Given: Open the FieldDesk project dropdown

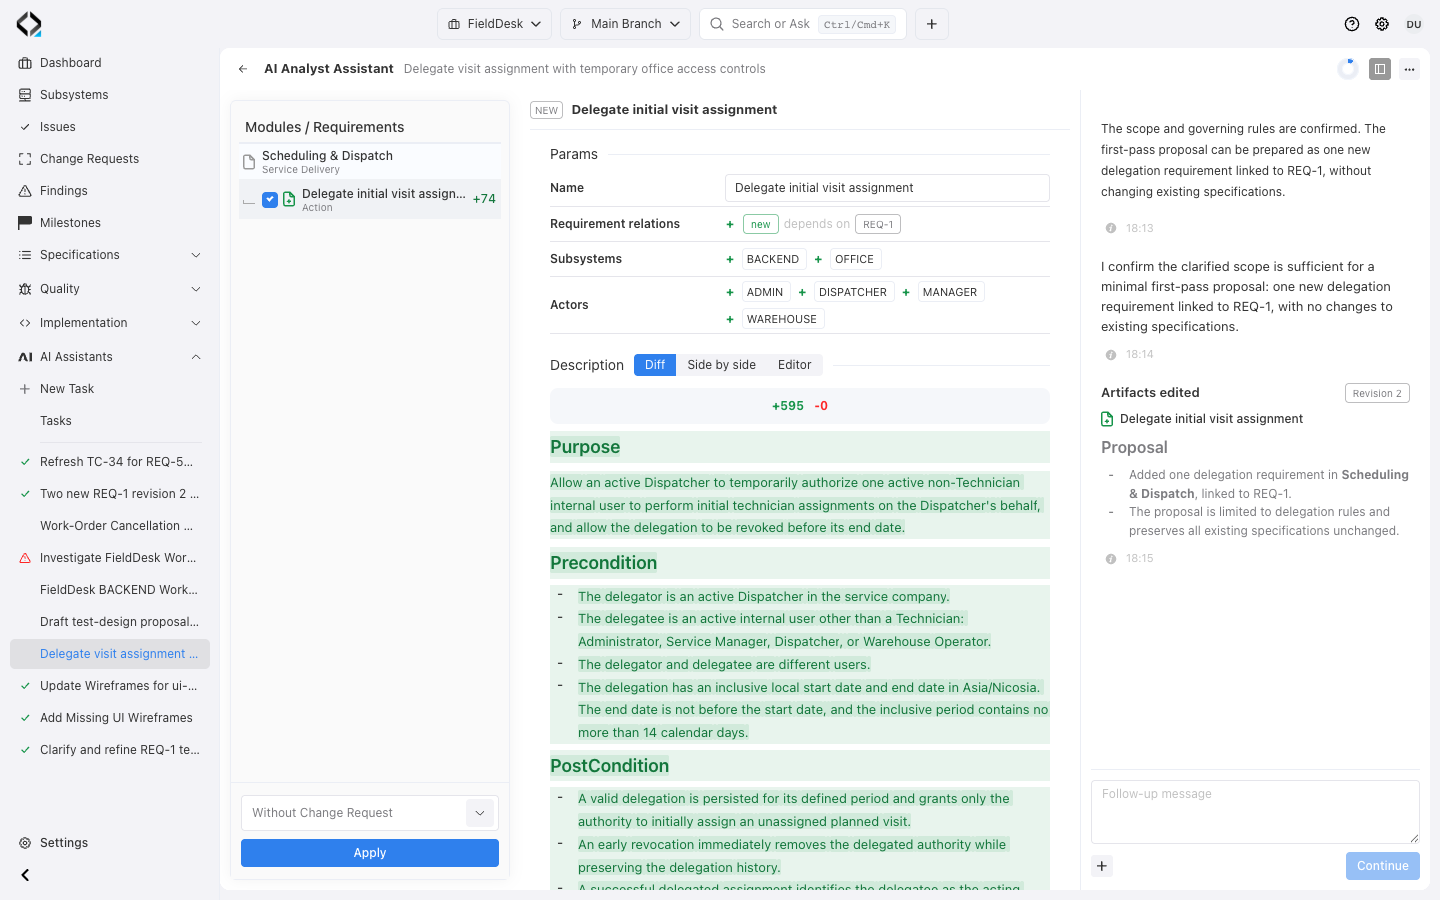Looking at the screenshot, I should click(x=494, y=24).
